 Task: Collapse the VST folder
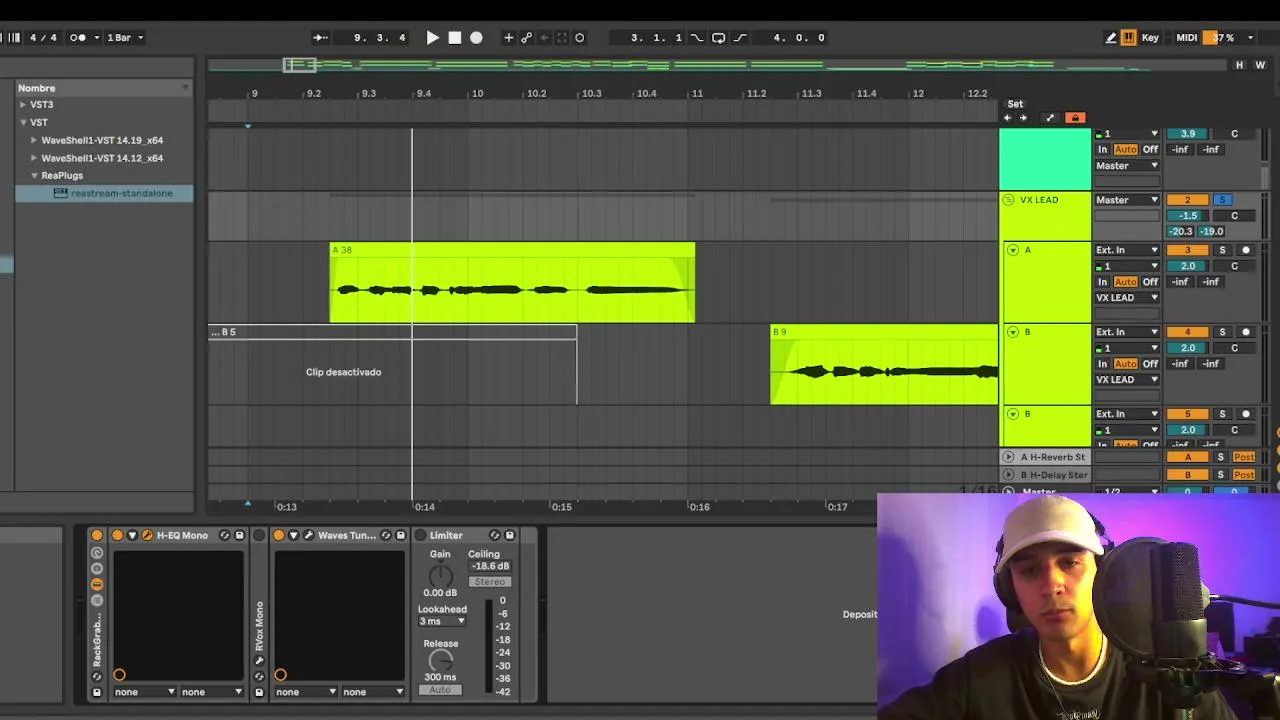(x=23, y=122)
